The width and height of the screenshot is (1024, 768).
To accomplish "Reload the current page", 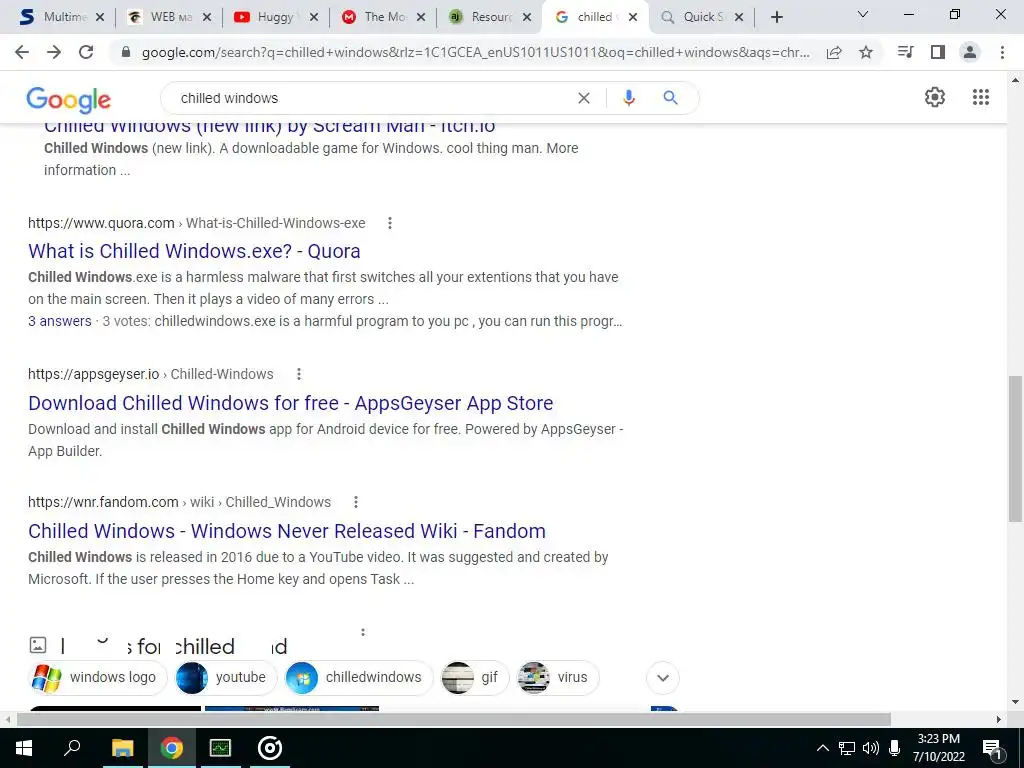I will tap(86, 52).
